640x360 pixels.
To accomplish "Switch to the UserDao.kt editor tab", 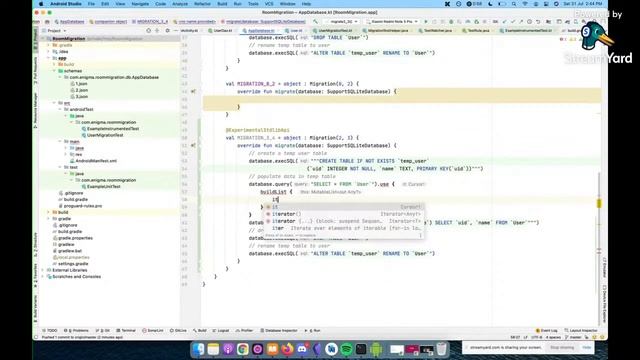I will coord(220,31).
